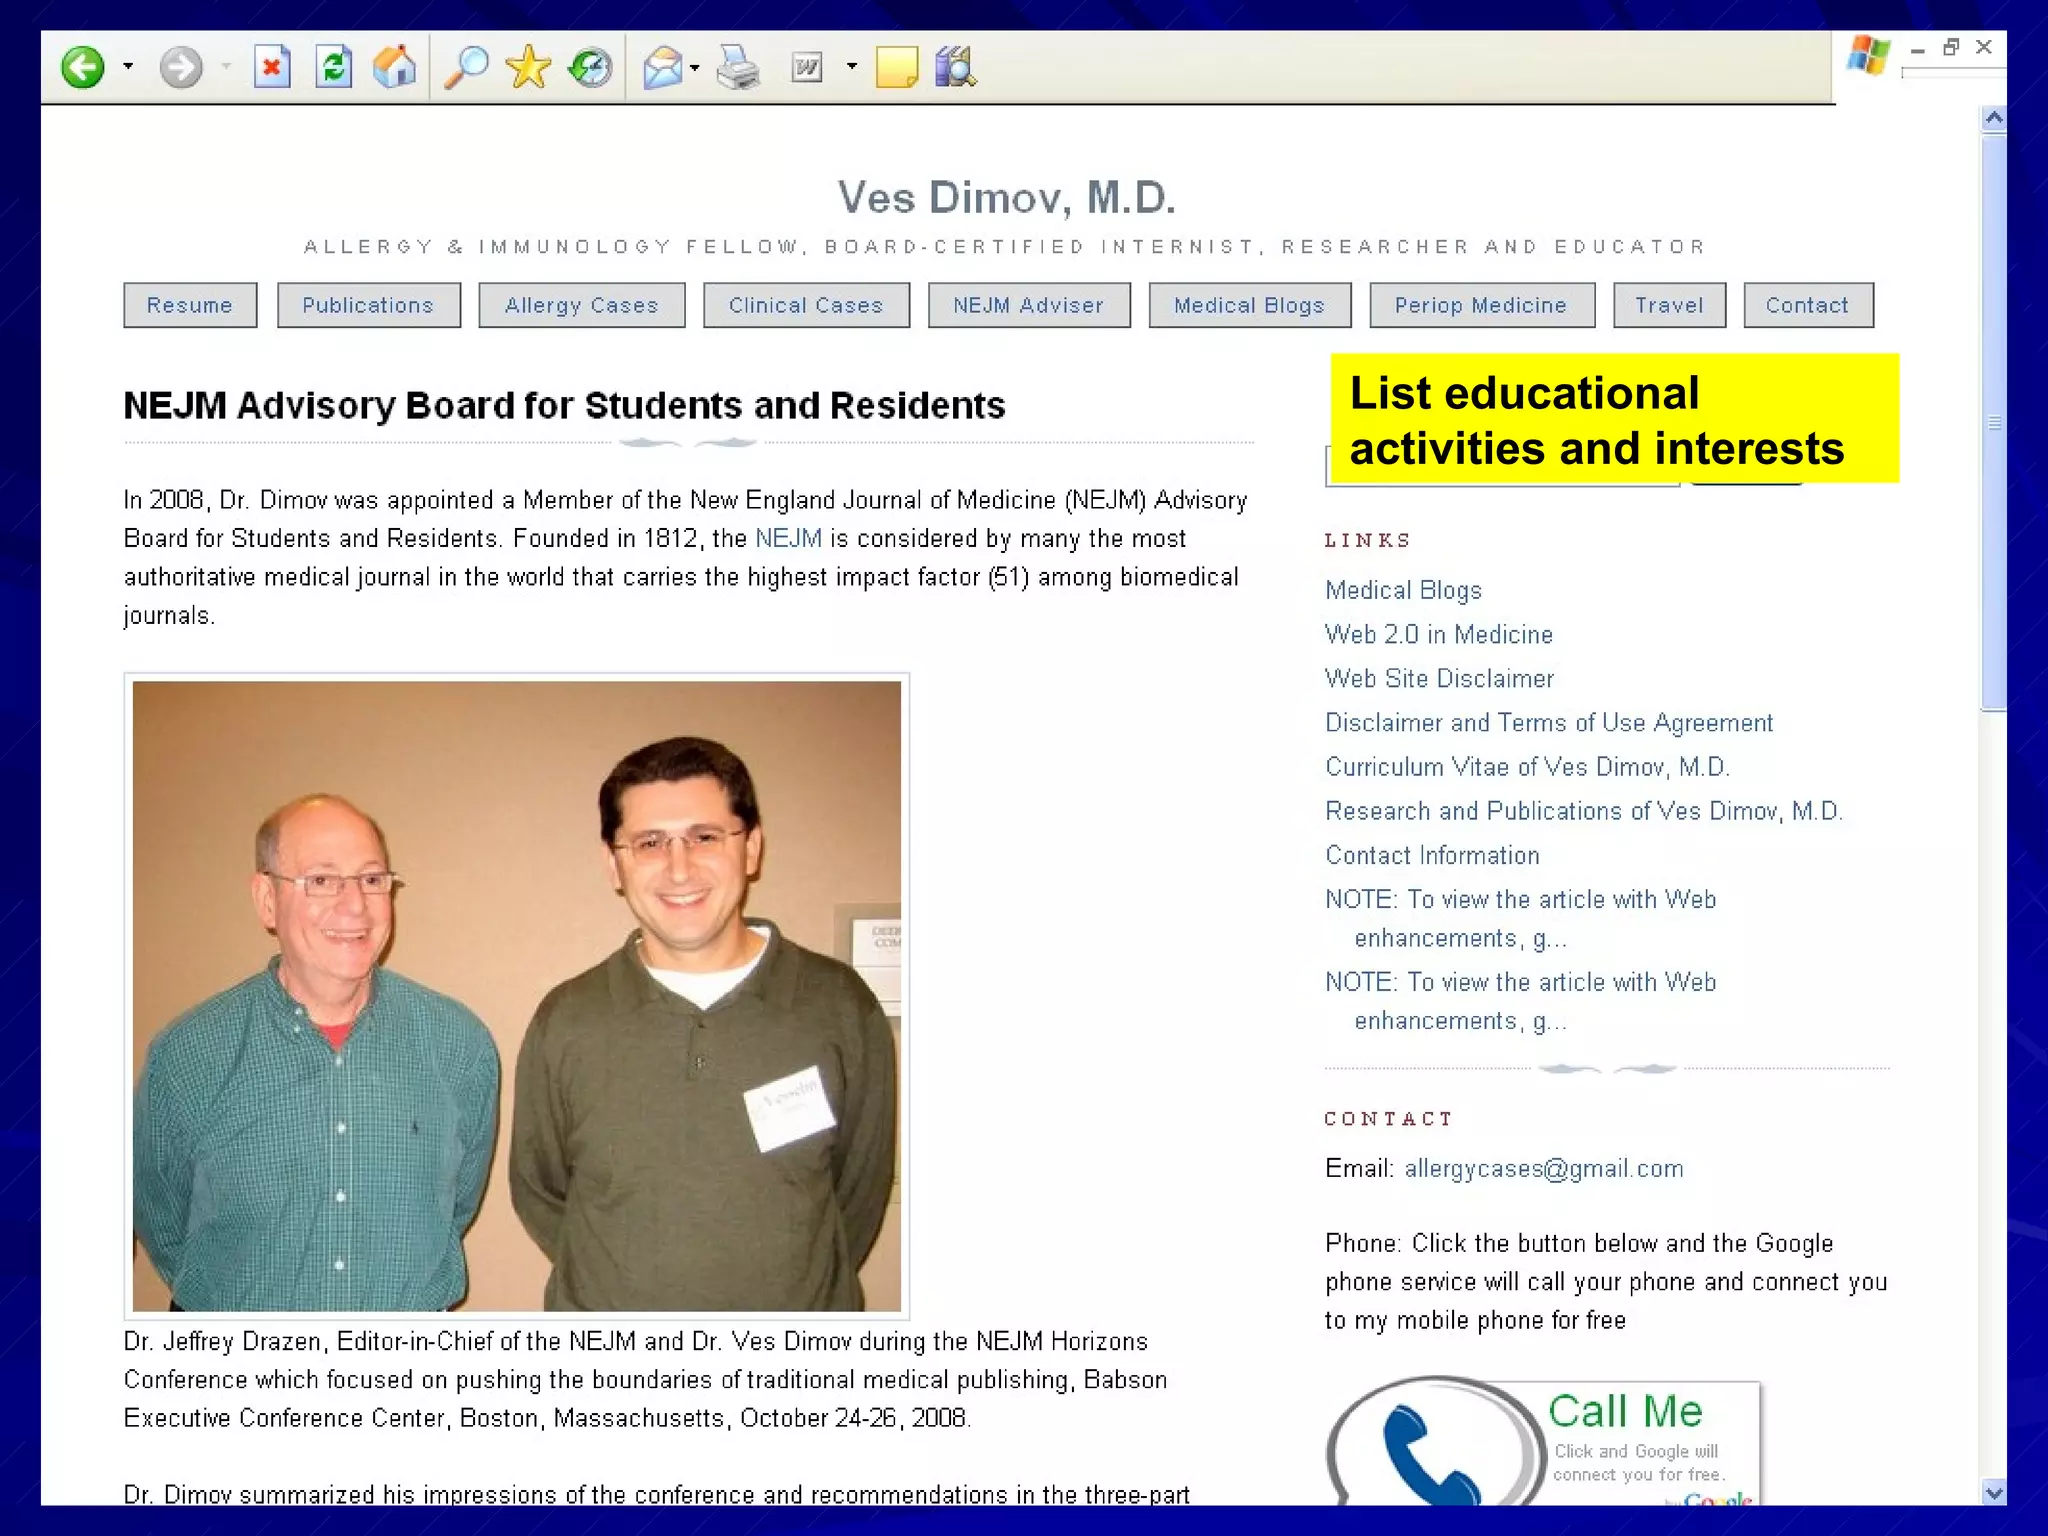Click the yellow note Discuss icon
The image size is (2048, 1536).
896,68
